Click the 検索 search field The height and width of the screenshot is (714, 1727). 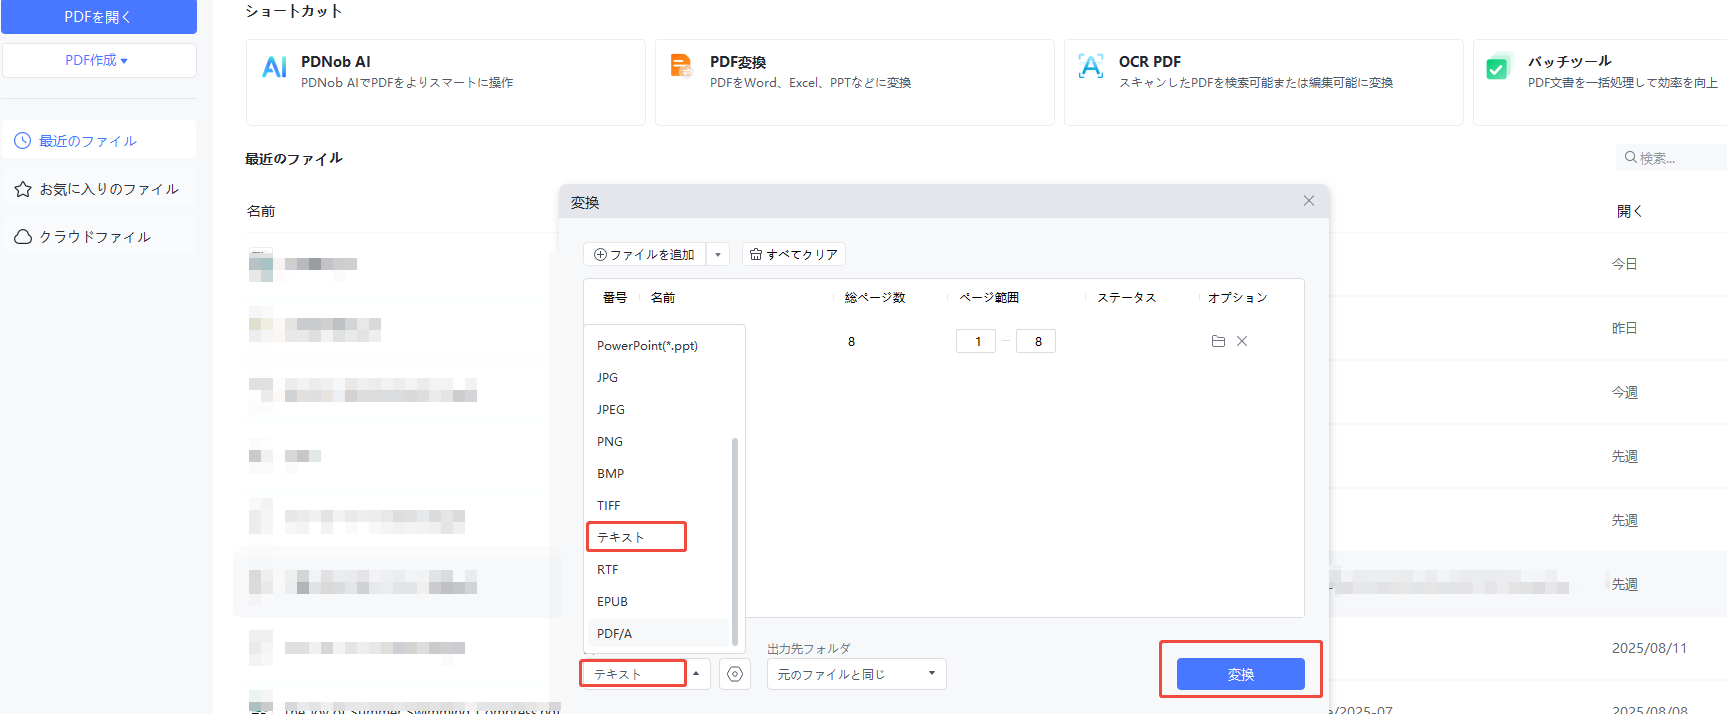coord(1672,158)
